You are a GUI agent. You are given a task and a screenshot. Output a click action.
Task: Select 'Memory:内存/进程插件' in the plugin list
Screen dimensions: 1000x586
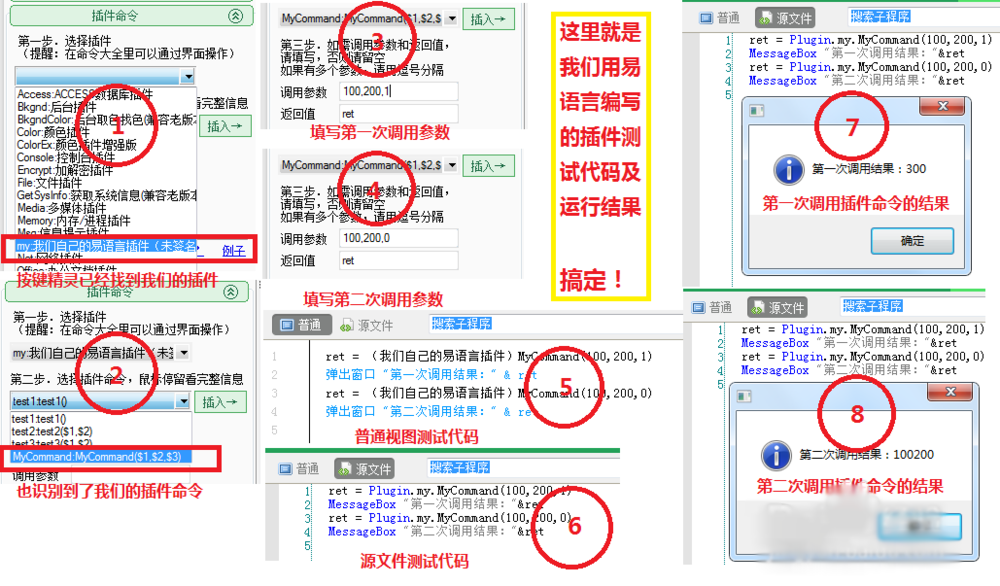coord(73,221)
